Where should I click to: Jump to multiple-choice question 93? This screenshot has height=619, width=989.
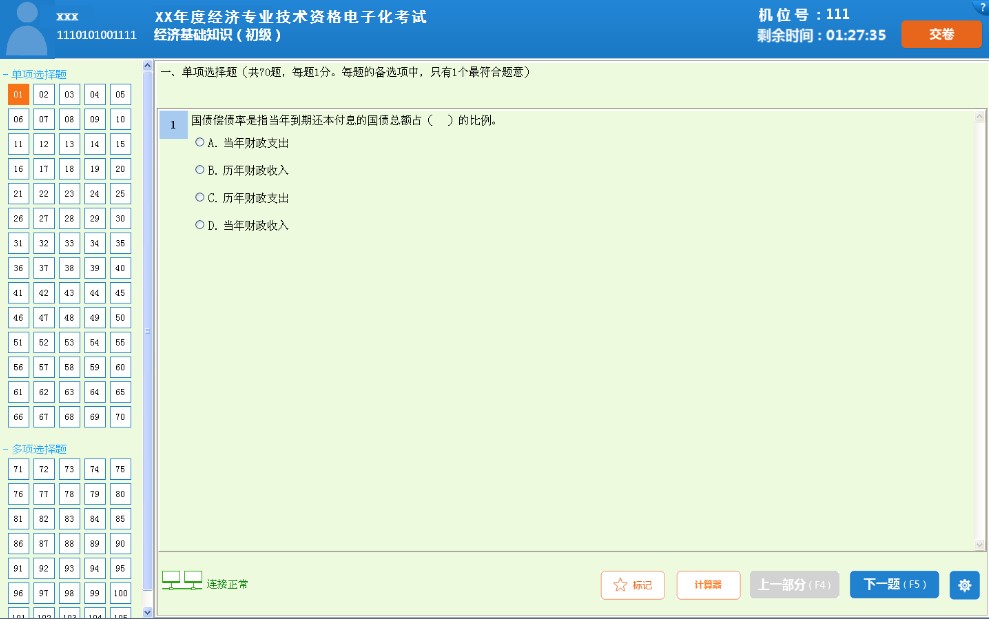click(x=69, y=569)
